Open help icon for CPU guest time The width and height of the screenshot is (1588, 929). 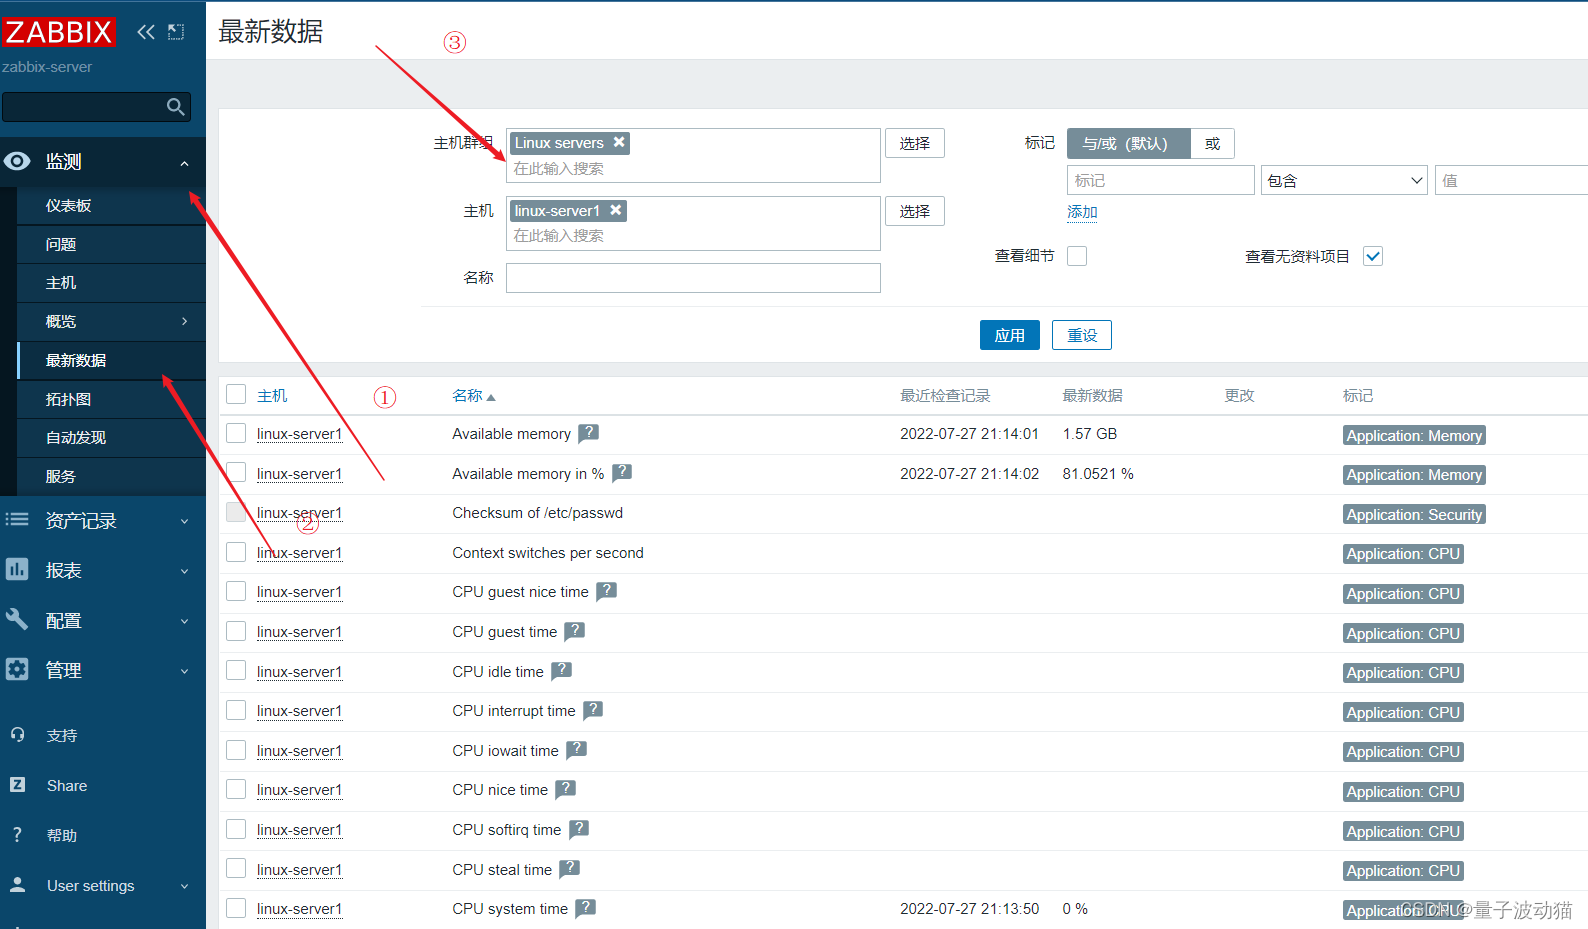coord(574,630)
